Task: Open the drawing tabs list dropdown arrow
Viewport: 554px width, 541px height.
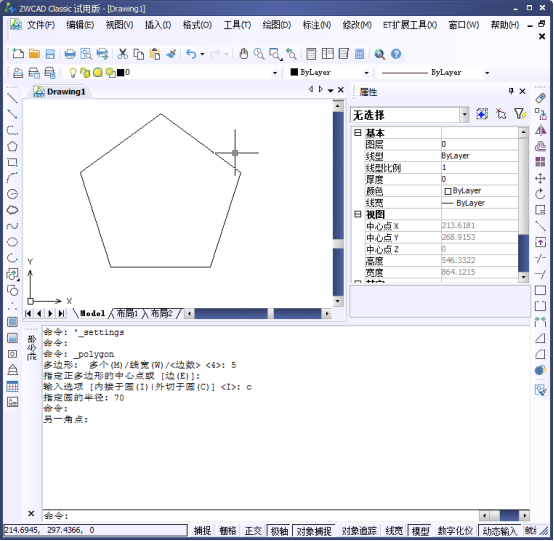Action: click(330, 90)
